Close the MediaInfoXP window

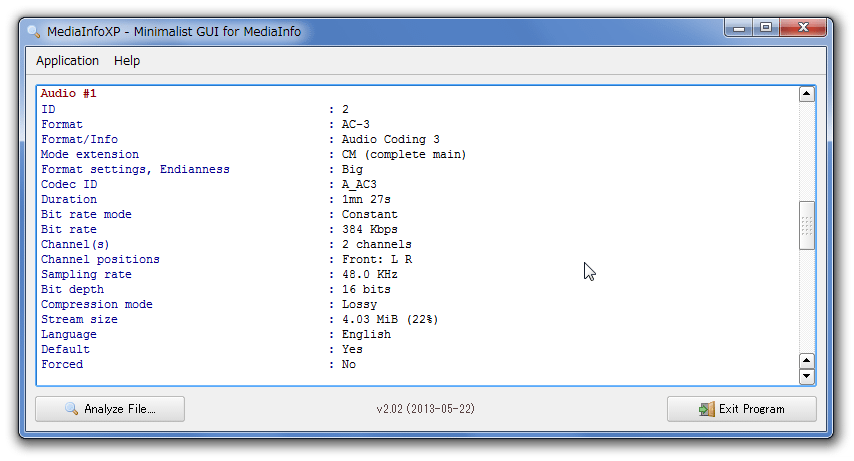pos(803,27)
